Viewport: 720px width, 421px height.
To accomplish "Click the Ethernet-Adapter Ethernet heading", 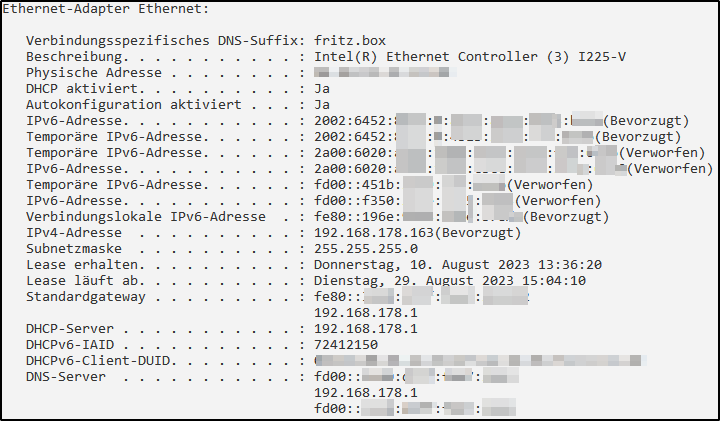I will point(106,9).
